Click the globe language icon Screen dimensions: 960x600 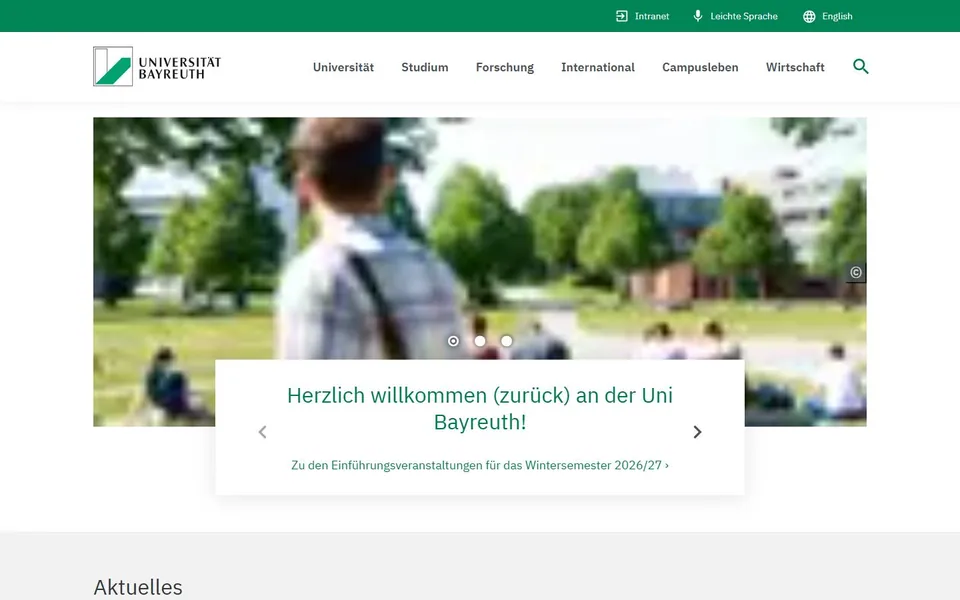click(x=809, y=17)
